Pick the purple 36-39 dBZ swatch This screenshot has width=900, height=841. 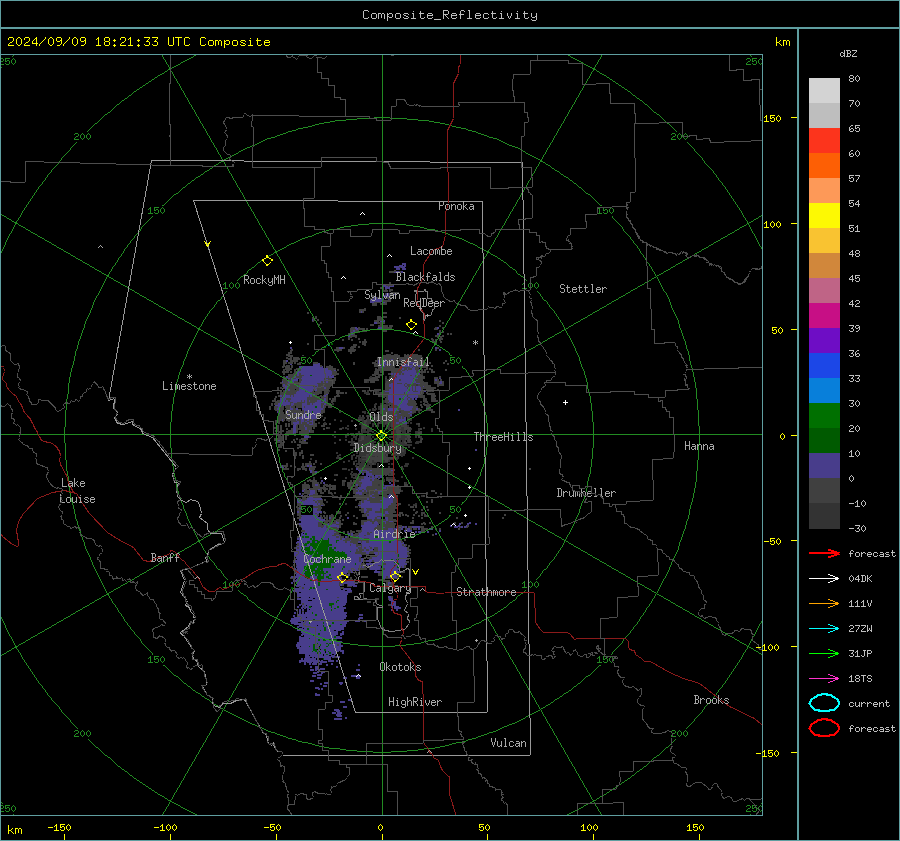(x=824, y=341)
